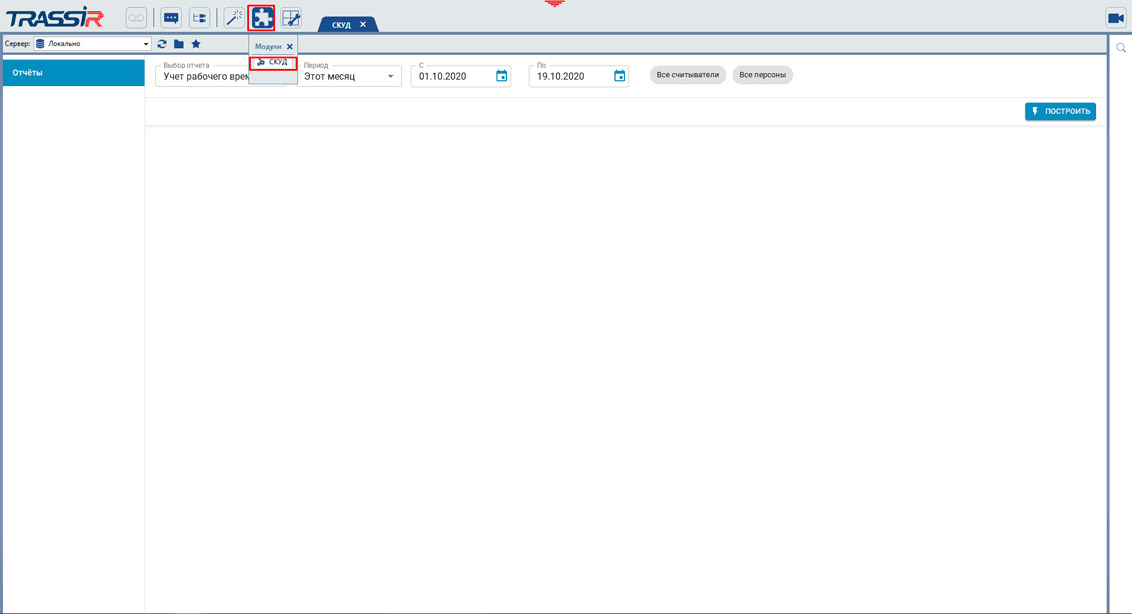Launch the magic wand wizard tool
Screen dimensions: 1132x614
point(234,17)
